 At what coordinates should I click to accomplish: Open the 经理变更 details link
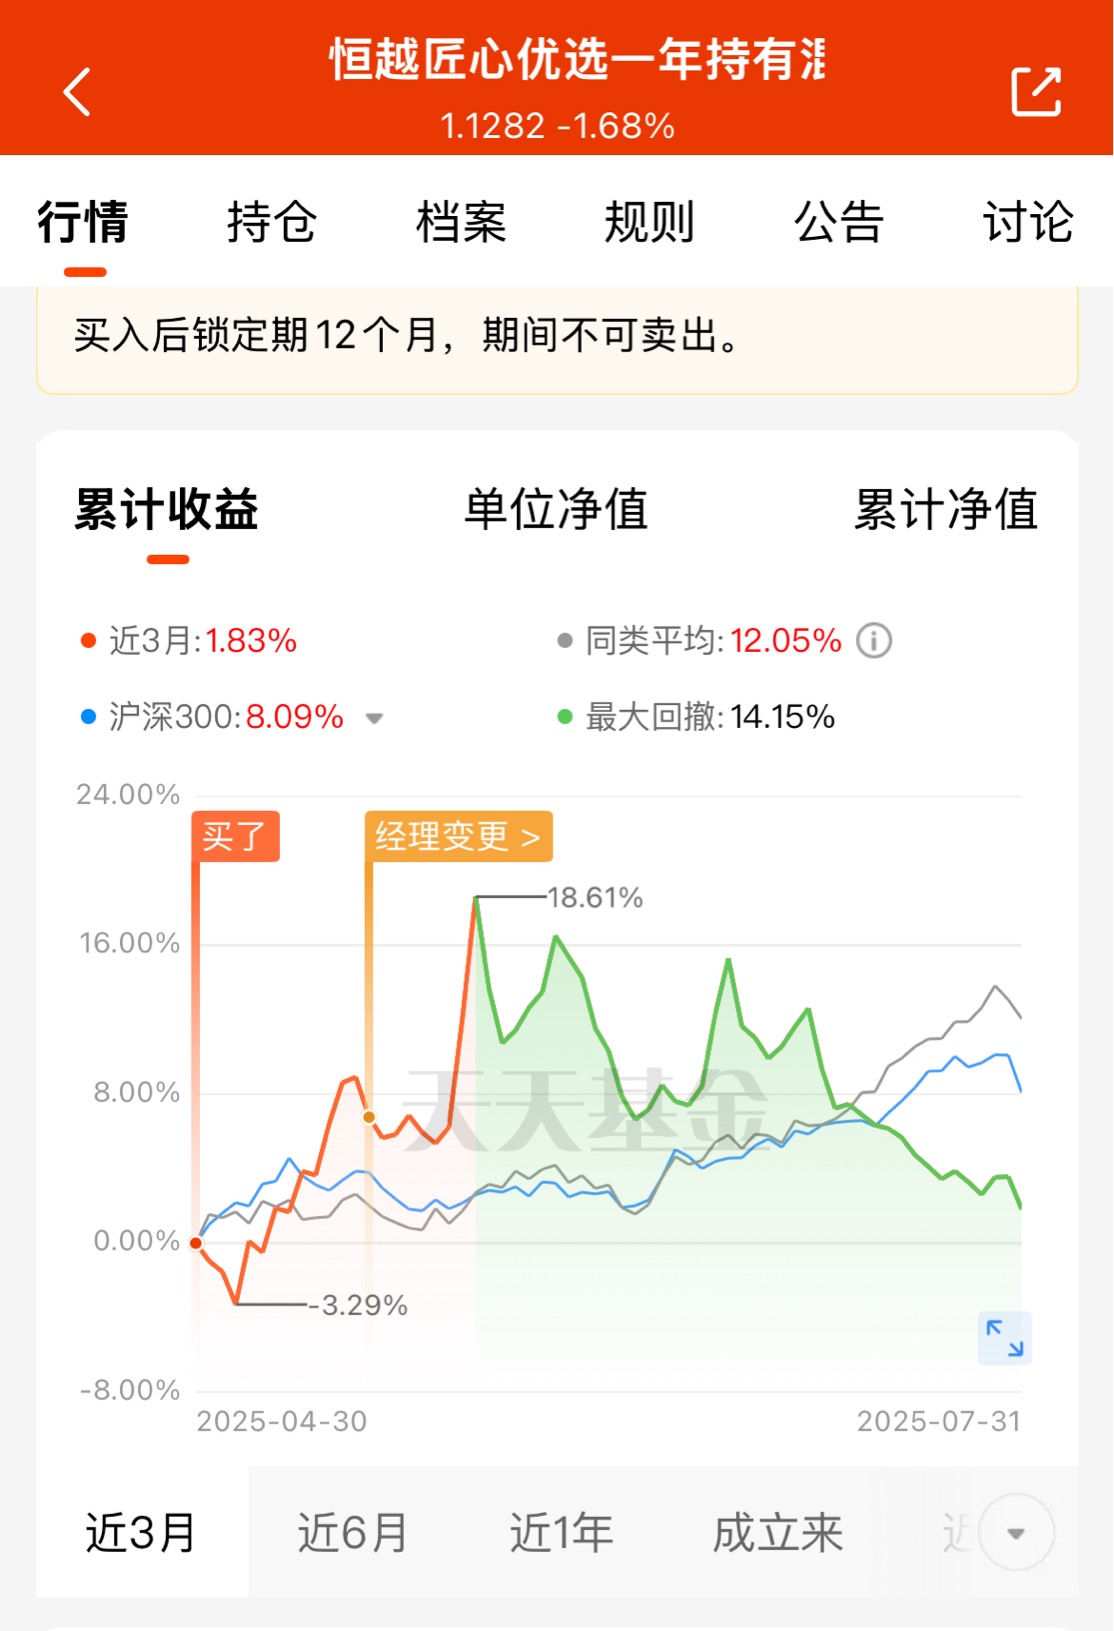pos(458,836)
